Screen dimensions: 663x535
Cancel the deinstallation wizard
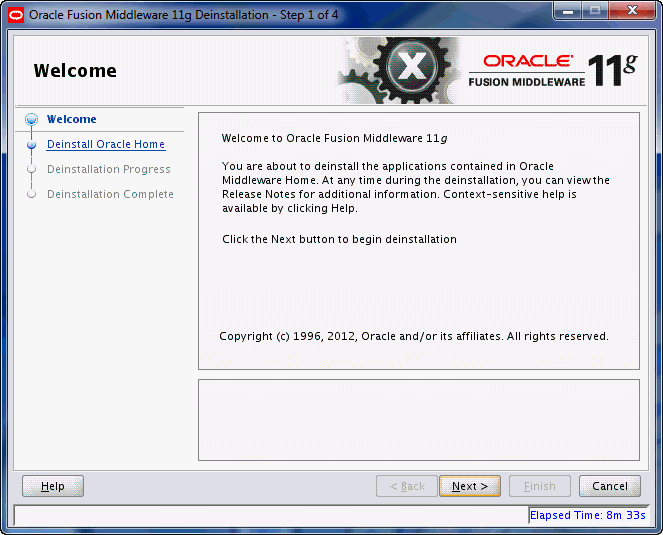click(x=609, y=486)
